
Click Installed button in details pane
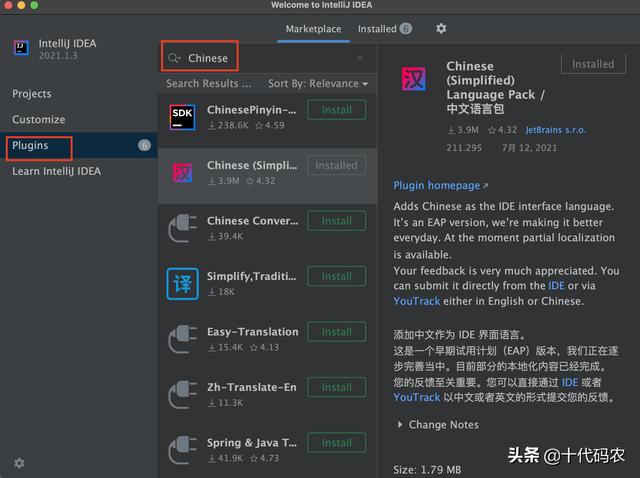(593, 64)
